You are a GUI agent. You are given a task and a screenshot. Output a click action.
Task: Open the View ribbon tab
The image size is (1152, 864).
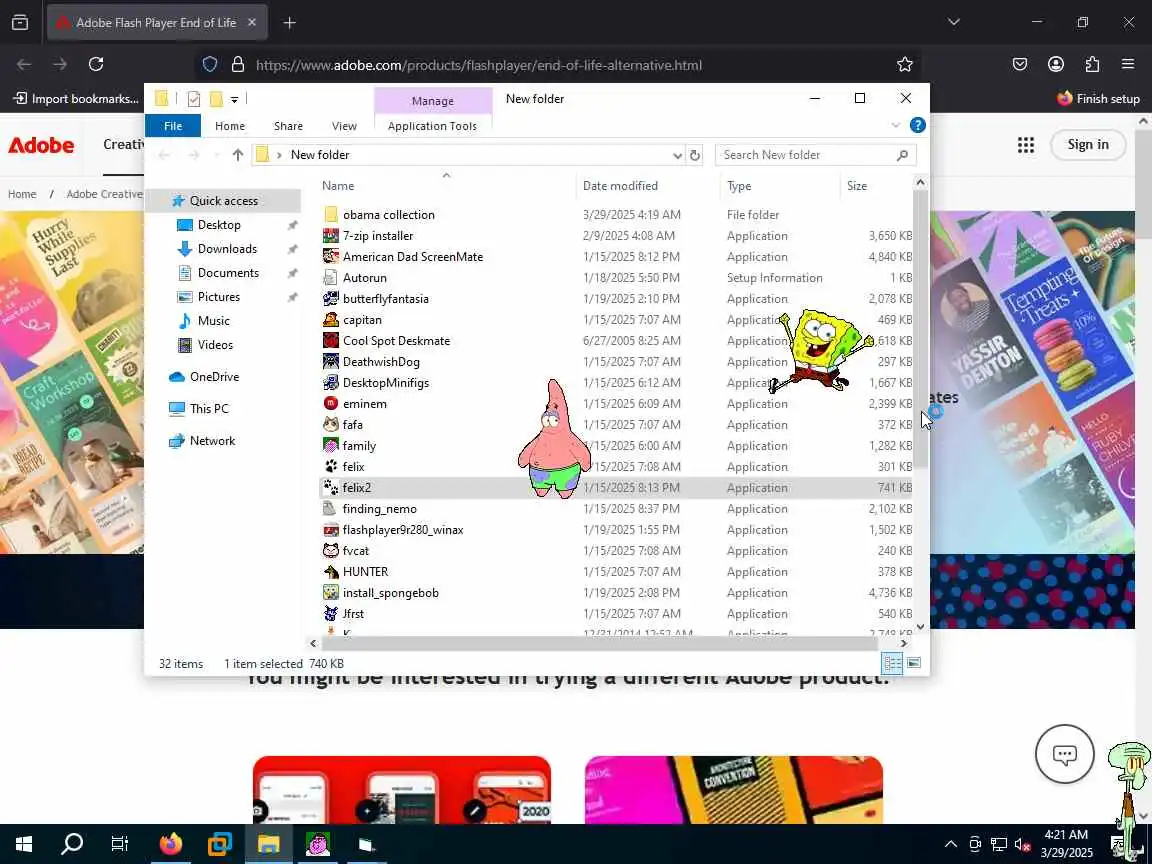pos(344,126)
